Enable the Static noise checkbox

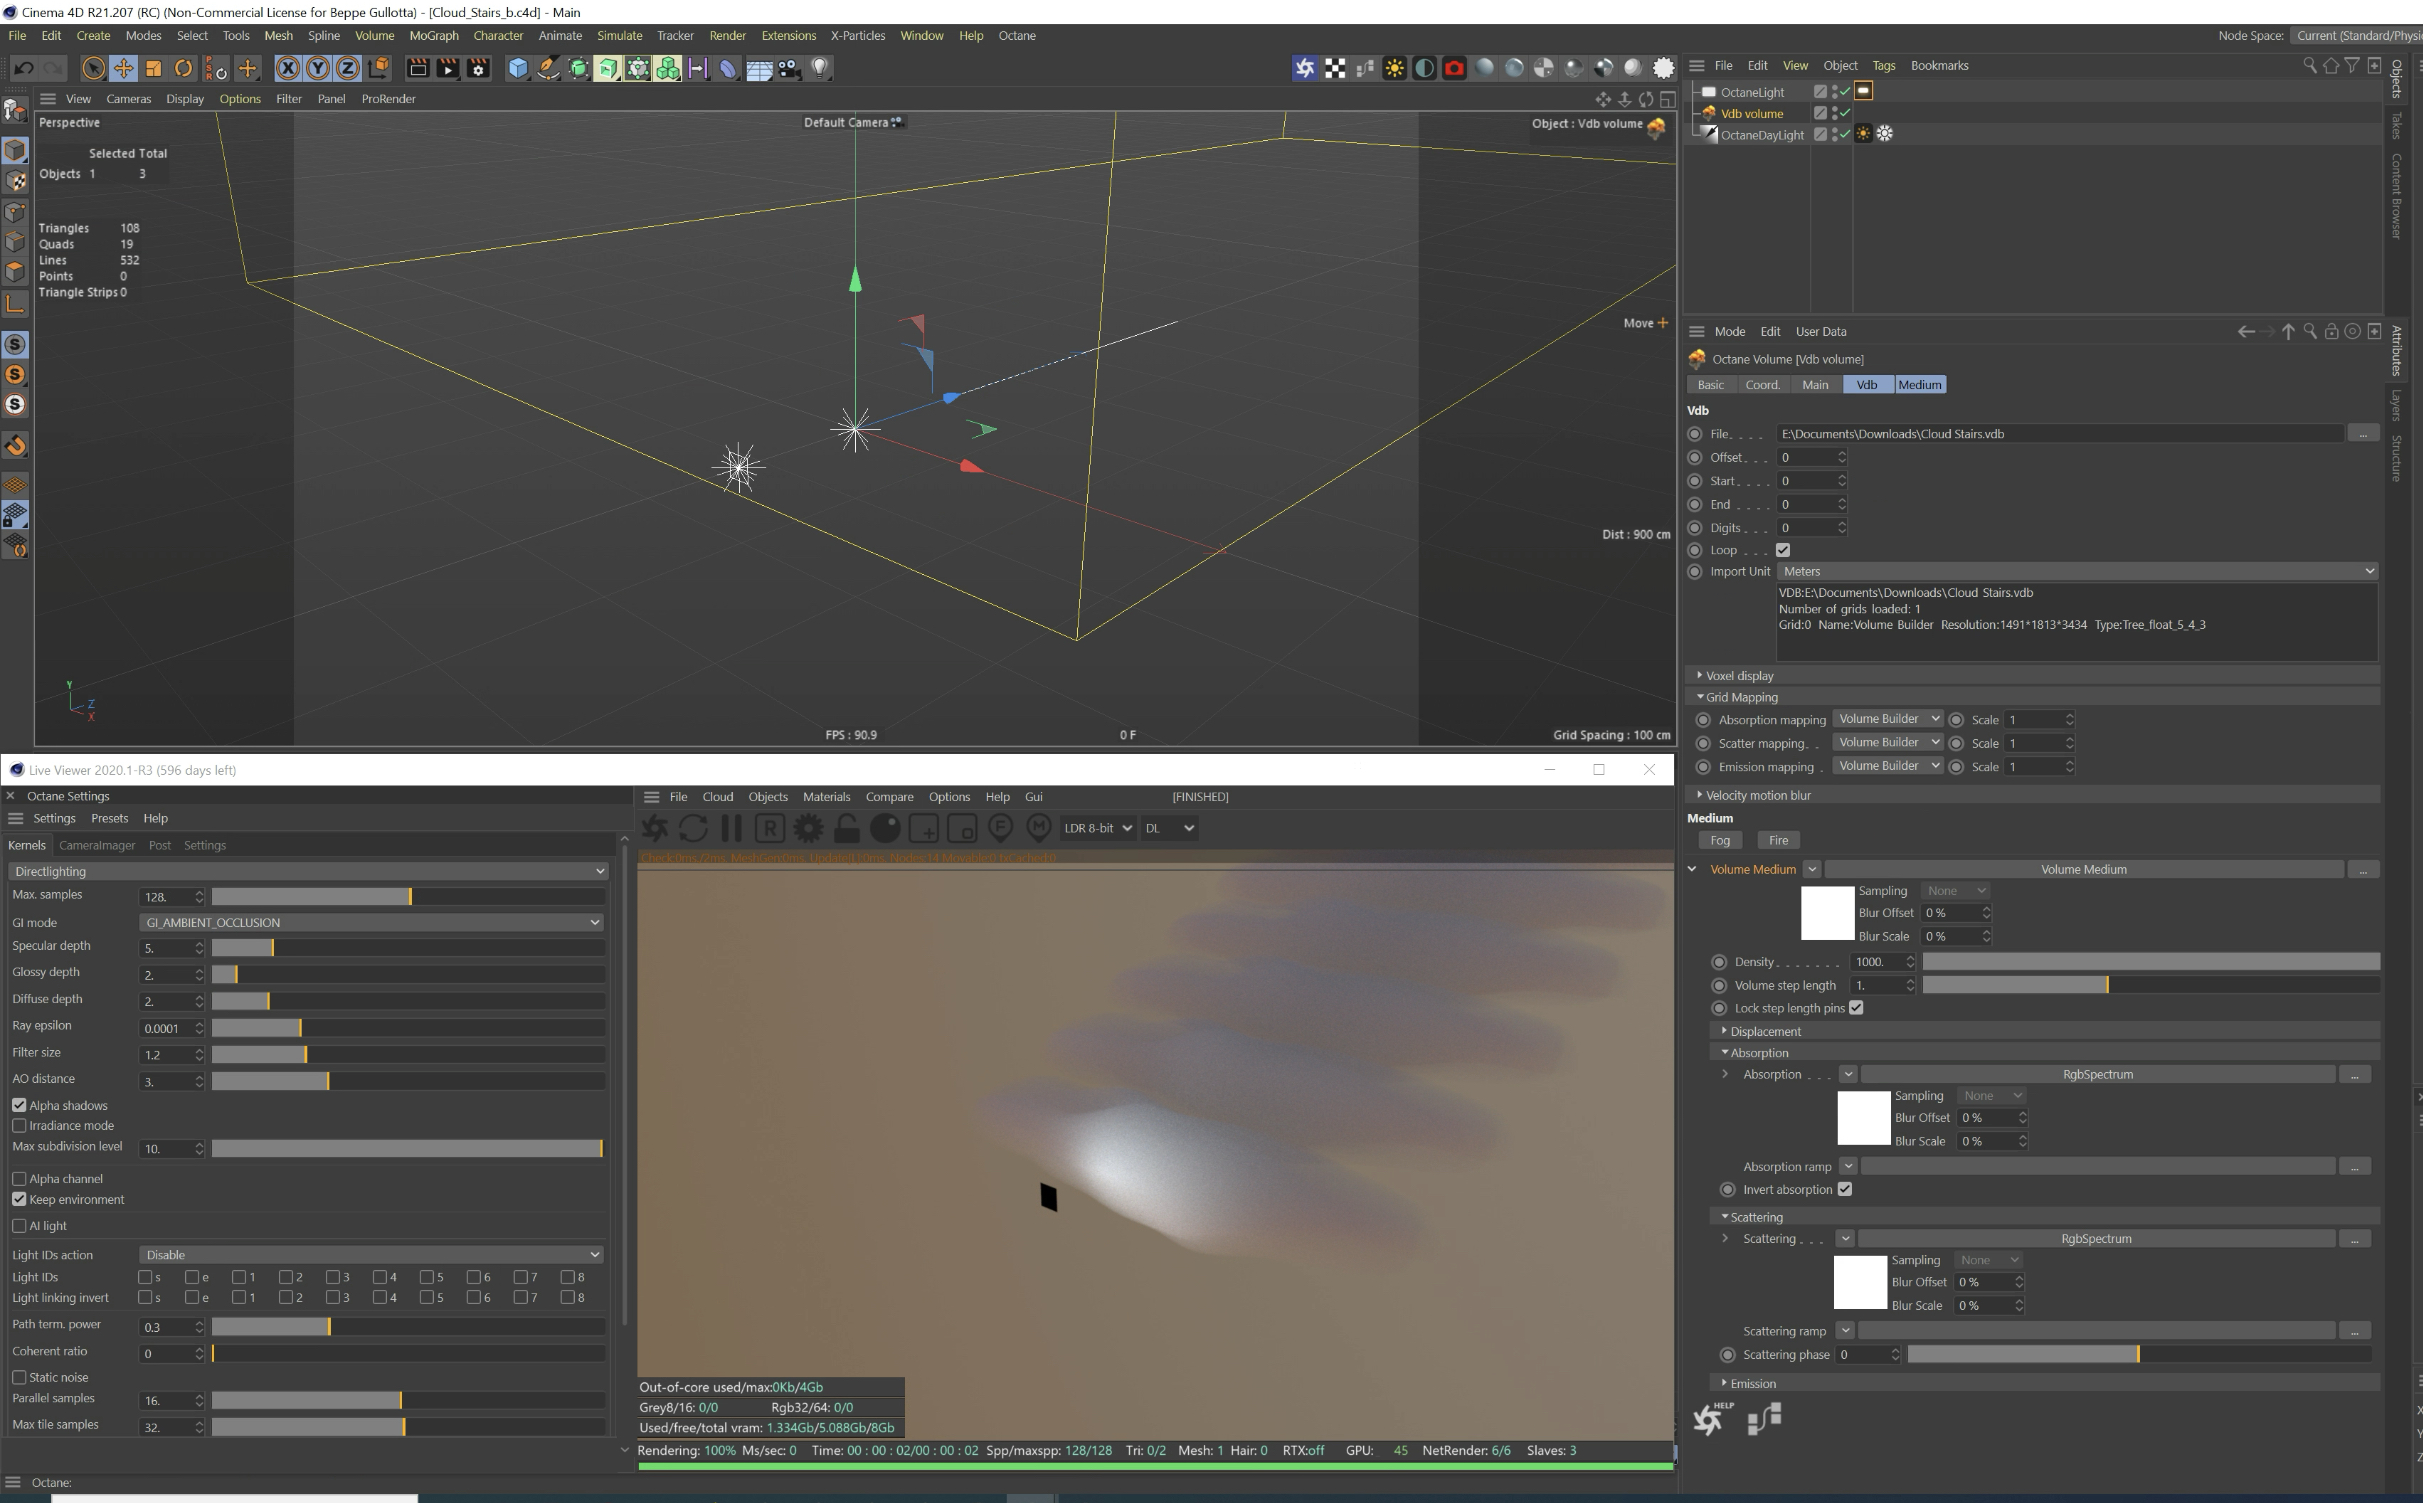[x=19, y=1377]
